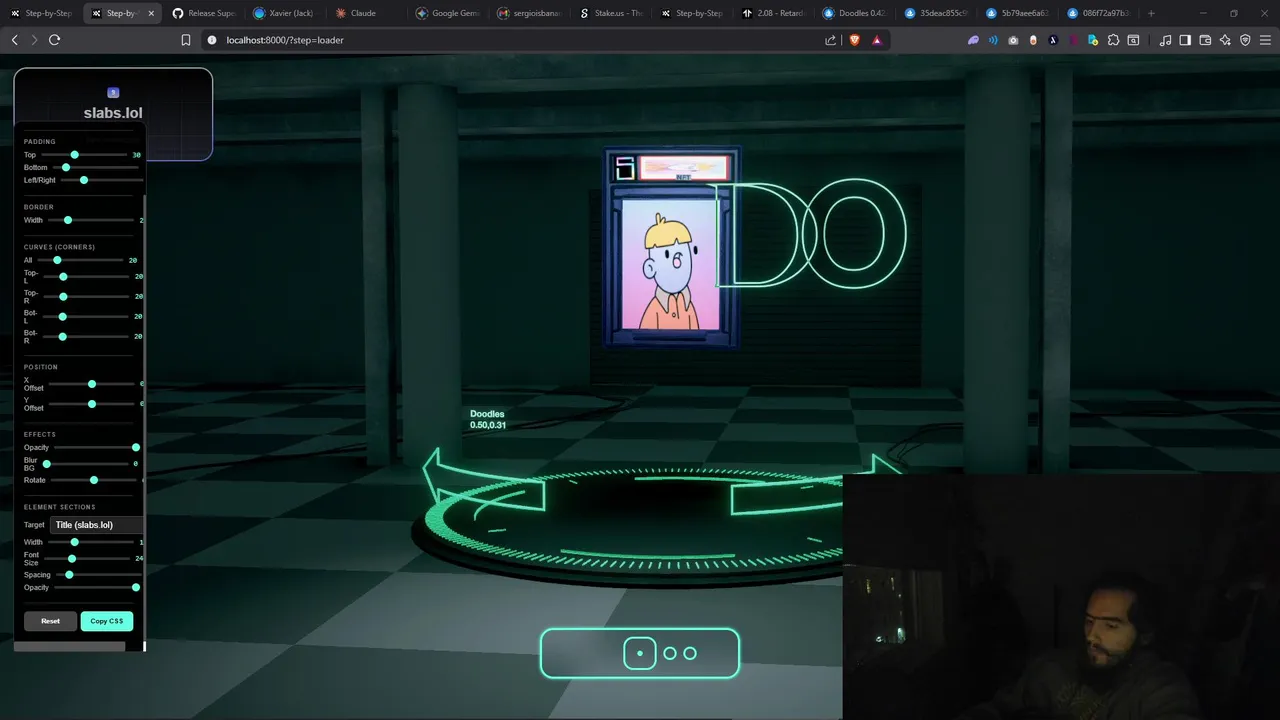Image resolution: width=1280 pixels, height=720 pixels.
Task: Toggle the browser sidebar panel icon
Action: point(1185,40)
